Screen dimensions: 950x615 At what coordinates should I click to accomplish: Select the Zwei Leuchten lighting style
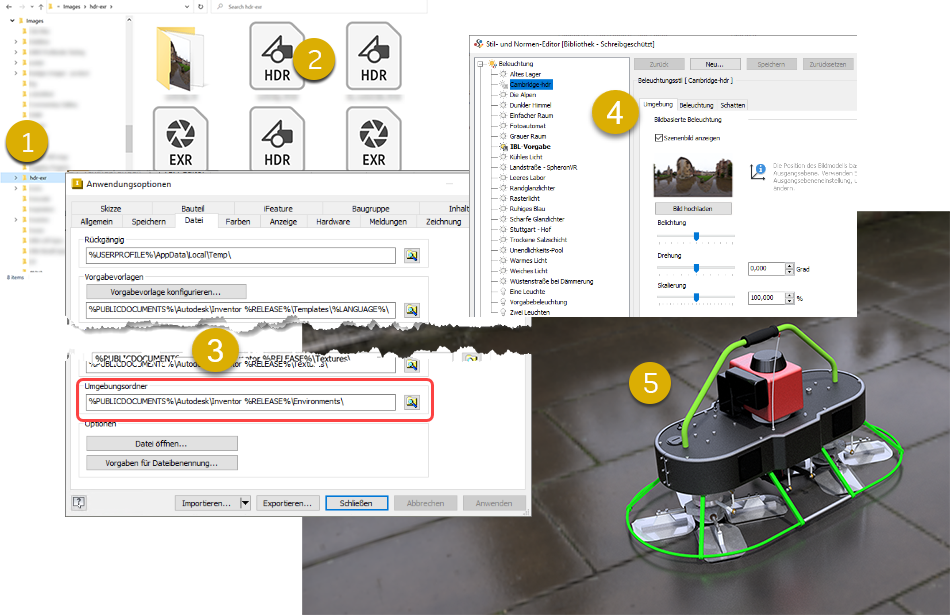[x=530, y=313]
